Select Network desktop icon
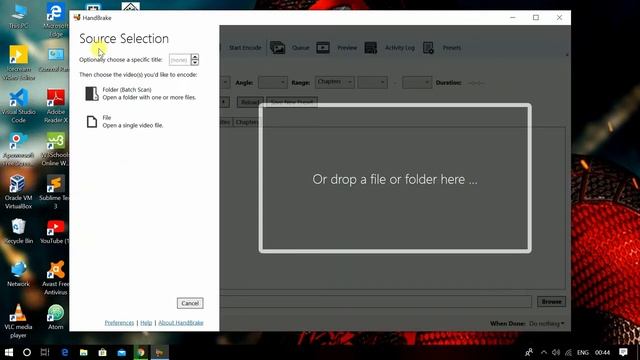The image size is (640, 360). pos(18,274)
